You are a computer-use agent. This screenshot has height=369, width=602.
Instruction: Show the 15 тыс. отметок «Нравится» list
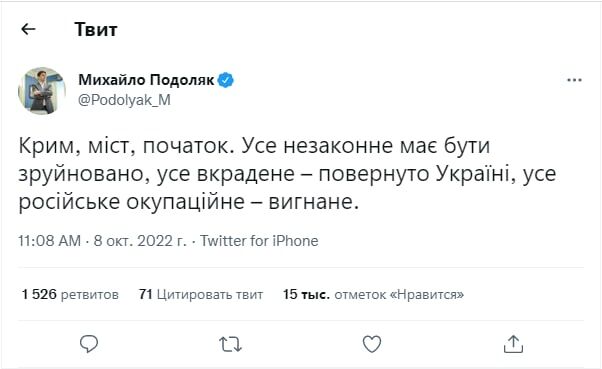coord(373,295)
